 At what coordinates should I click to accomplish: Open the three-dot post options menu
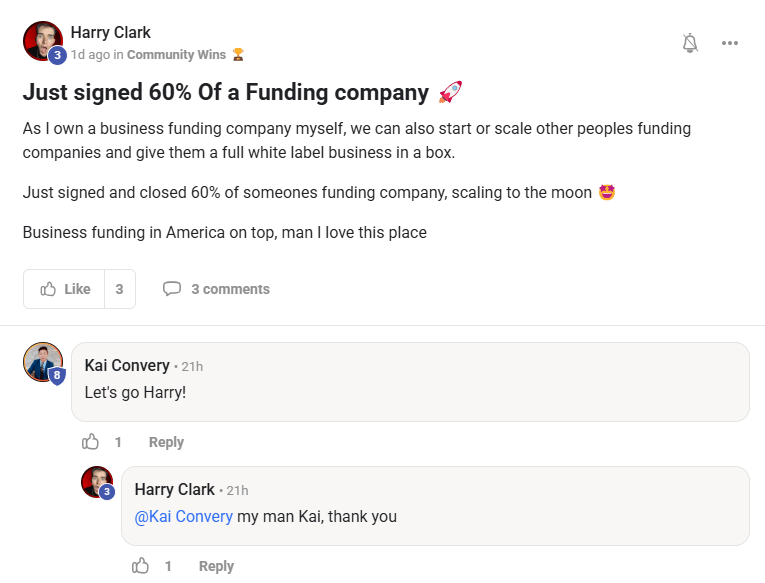pos(730,43)
